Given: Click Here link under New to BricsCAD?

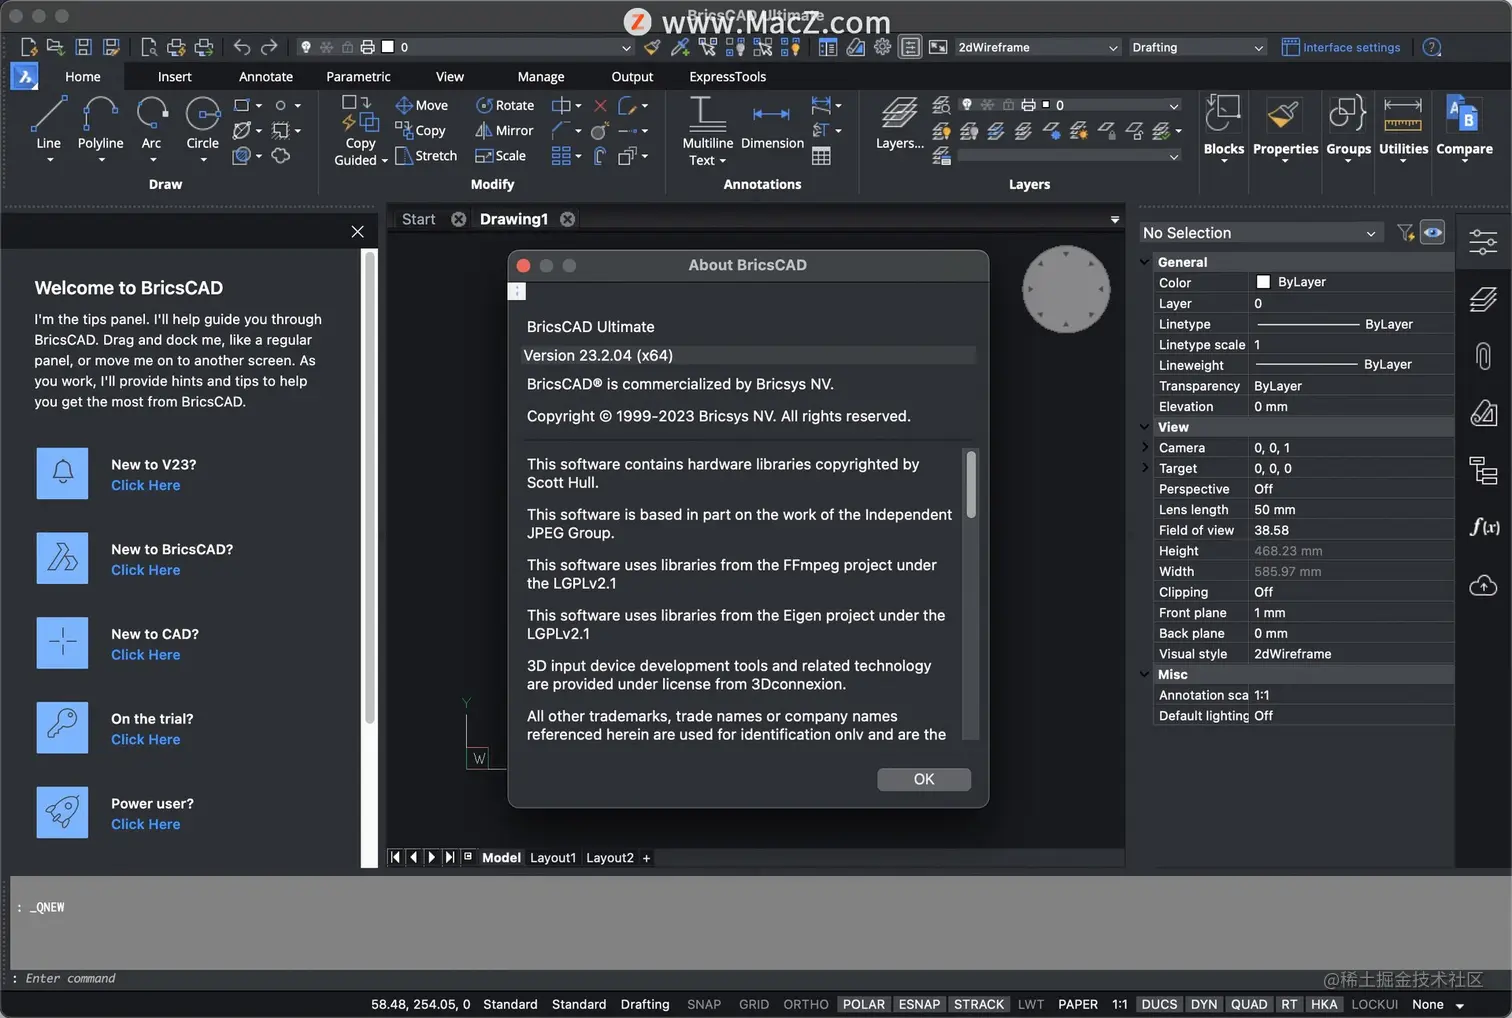Looking at the screenshot, I should coord(146,570).
